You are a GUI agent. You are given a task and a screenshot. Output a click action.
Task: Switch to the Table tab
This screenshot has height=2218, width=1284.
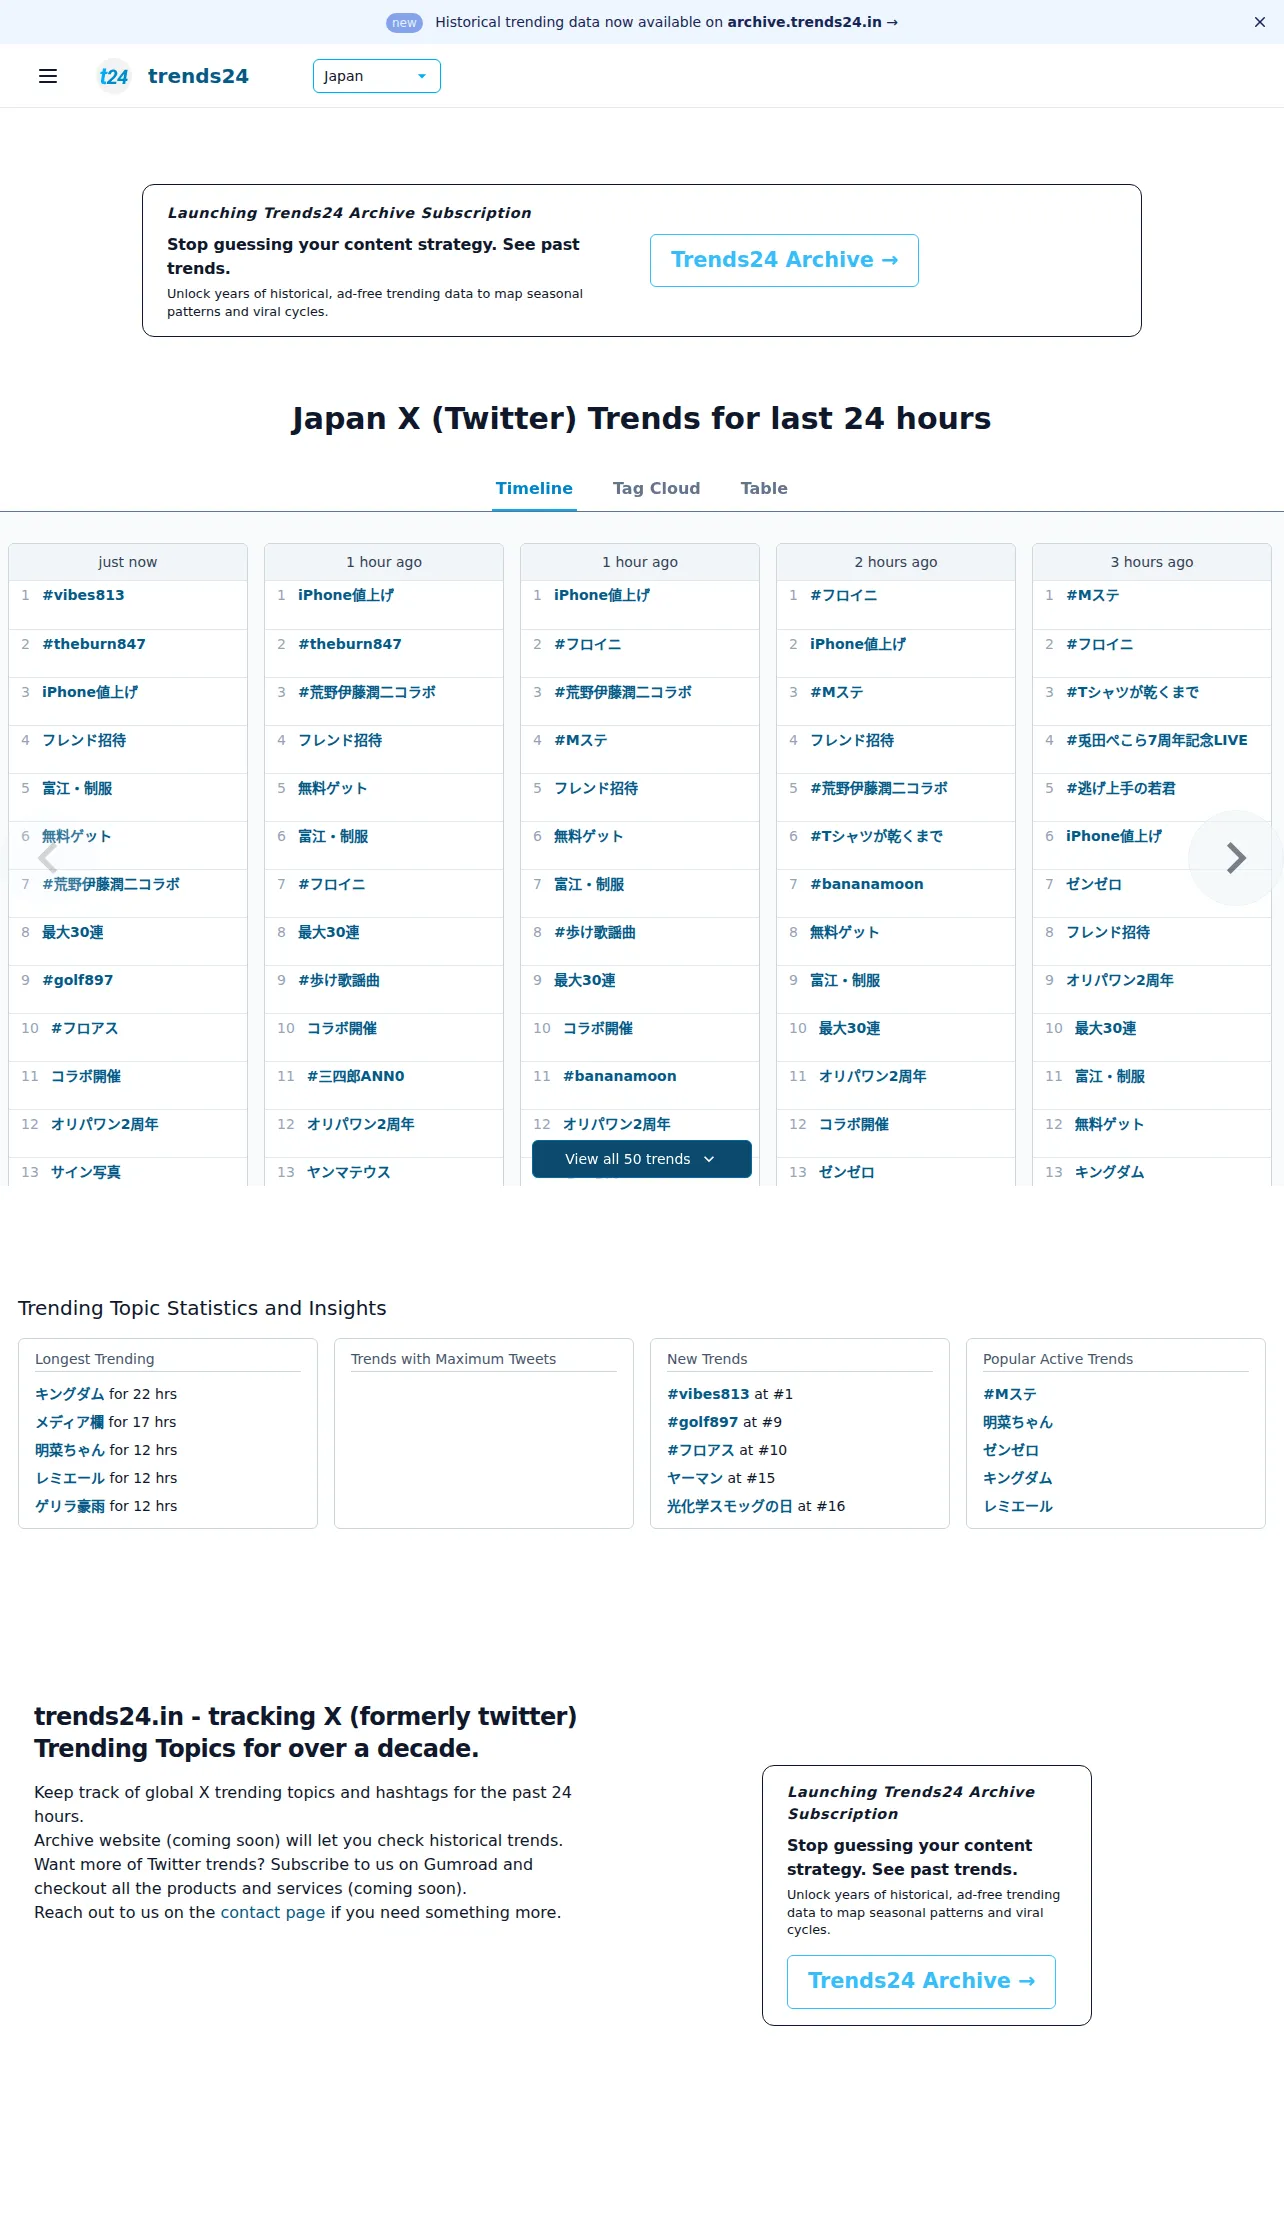(764, 488)
